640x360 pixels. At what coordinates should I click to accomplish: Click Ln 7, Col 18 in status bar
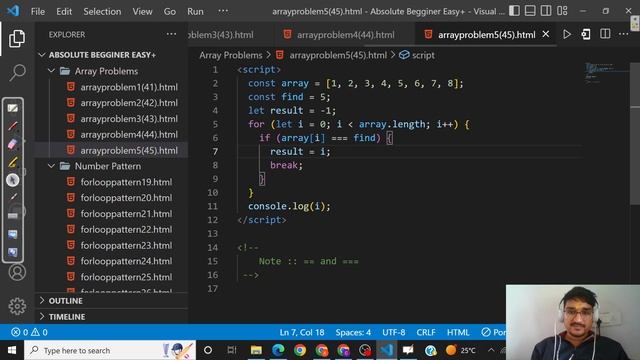point(302,332)
